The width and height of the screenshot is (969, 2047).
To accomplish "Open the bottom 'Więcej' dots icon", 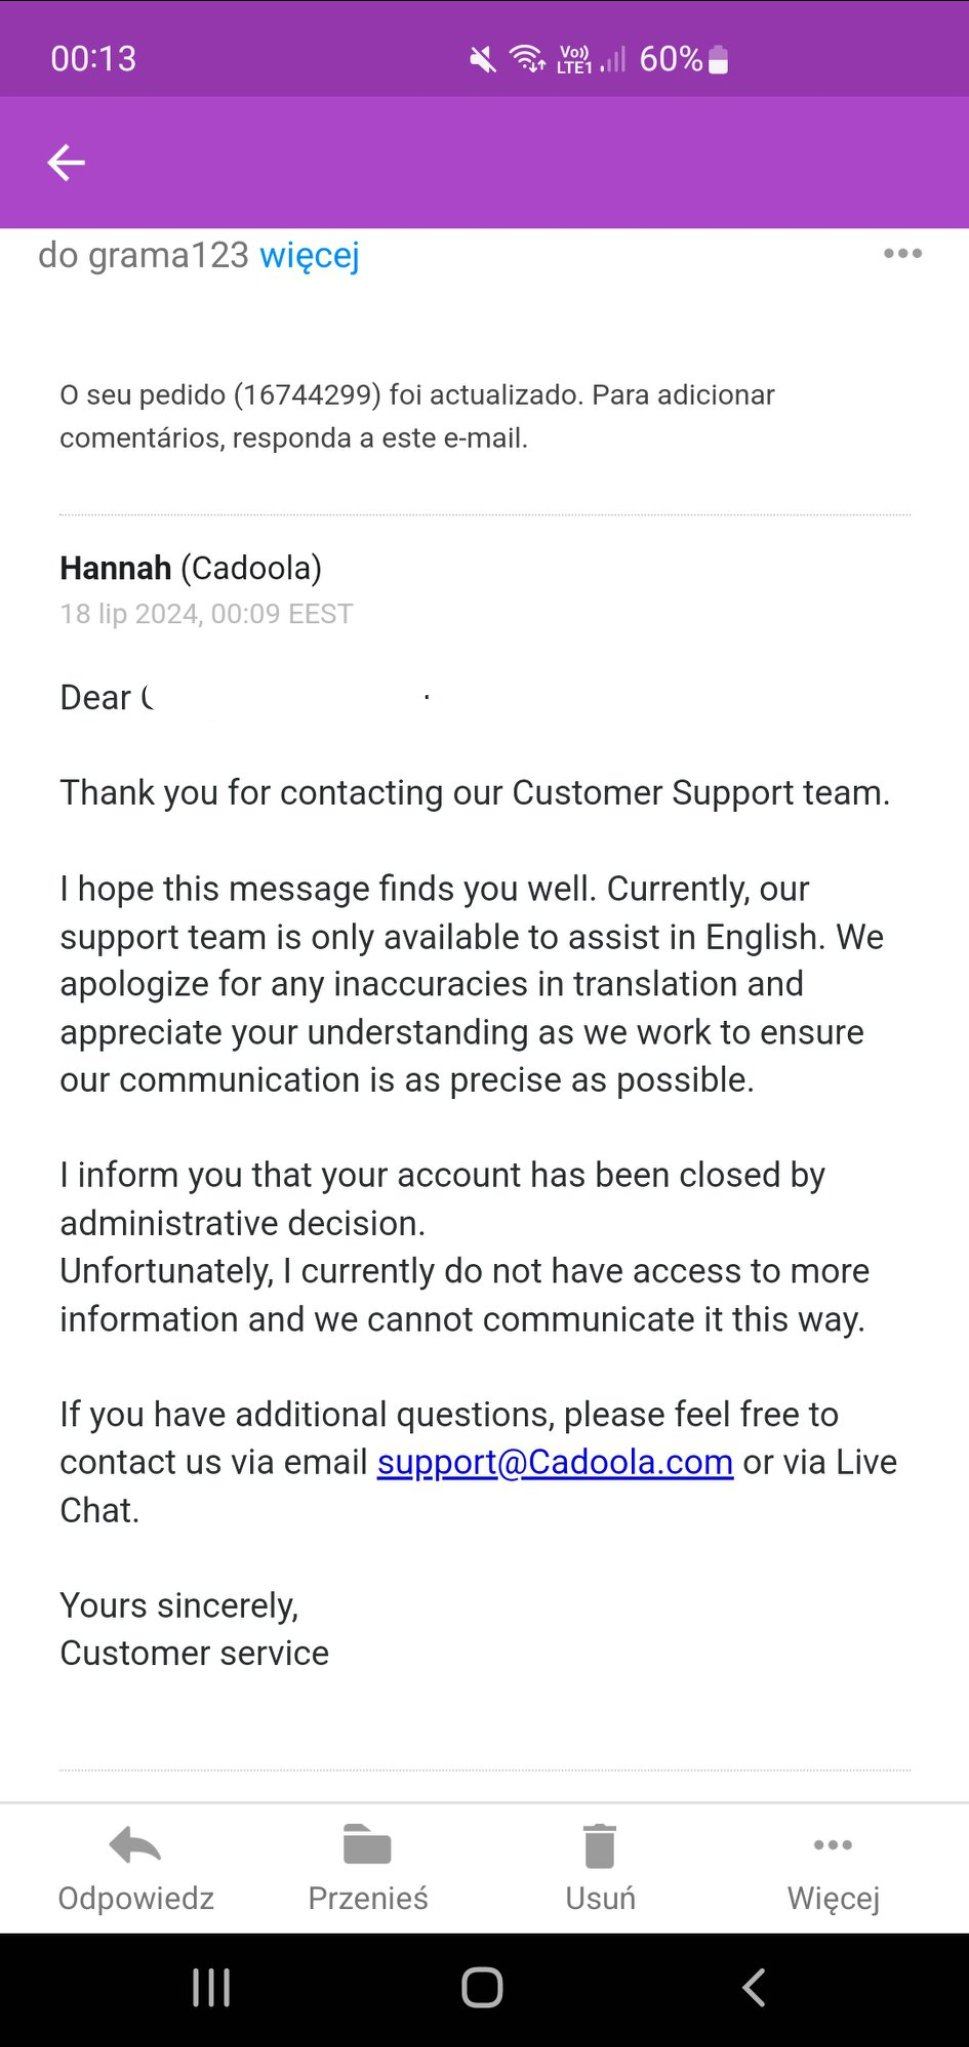I will tap(833, 1845).
